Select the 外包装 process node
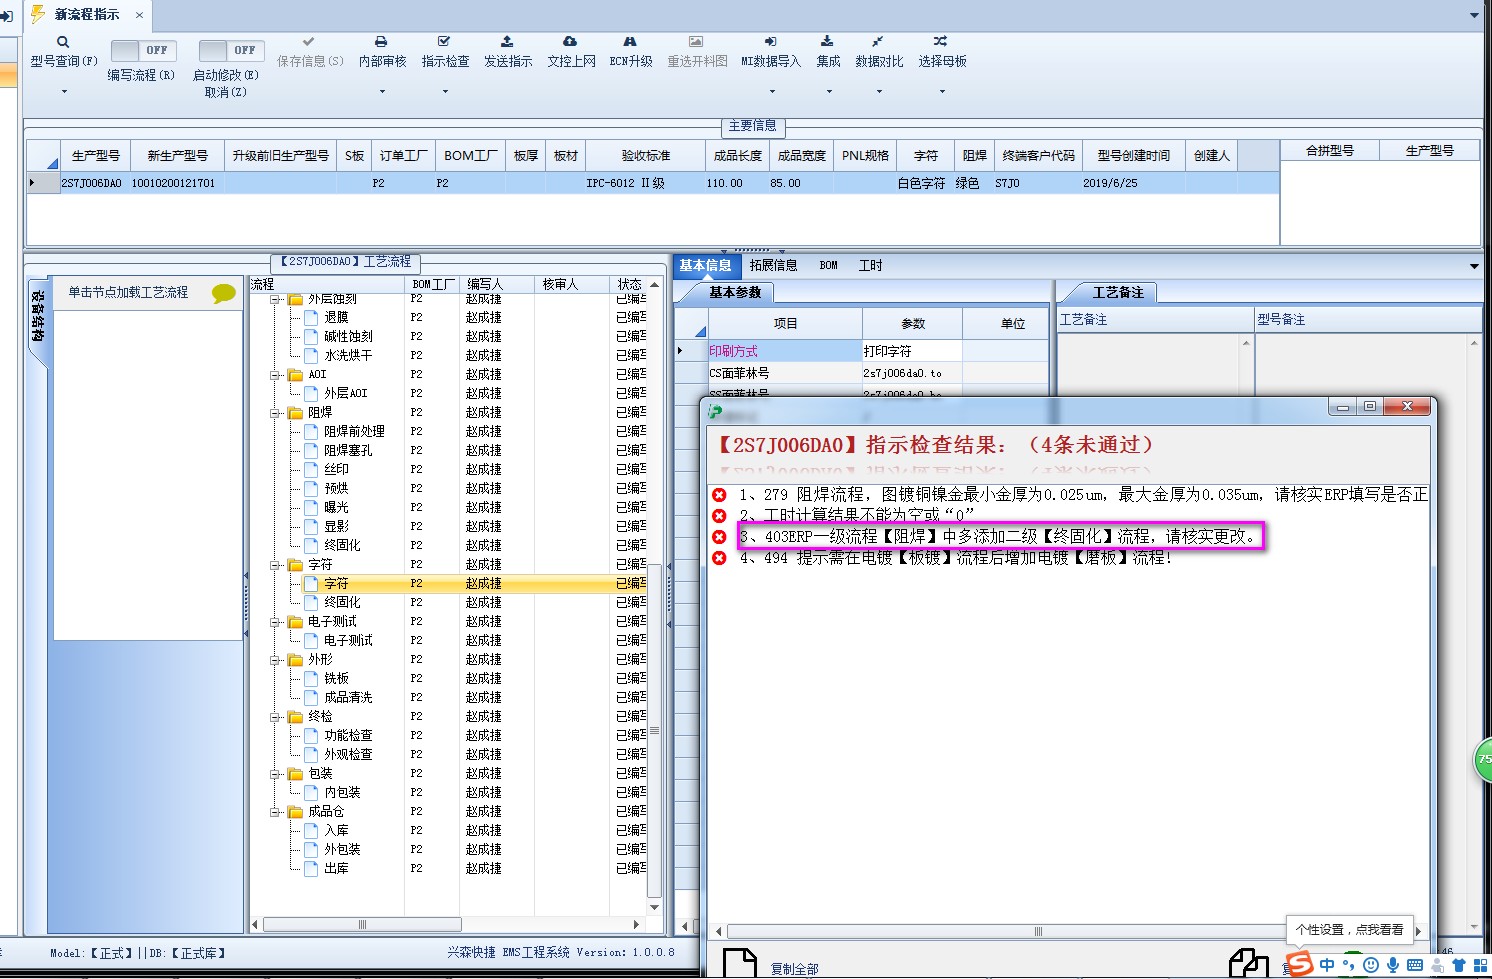 tap(342, 849)
